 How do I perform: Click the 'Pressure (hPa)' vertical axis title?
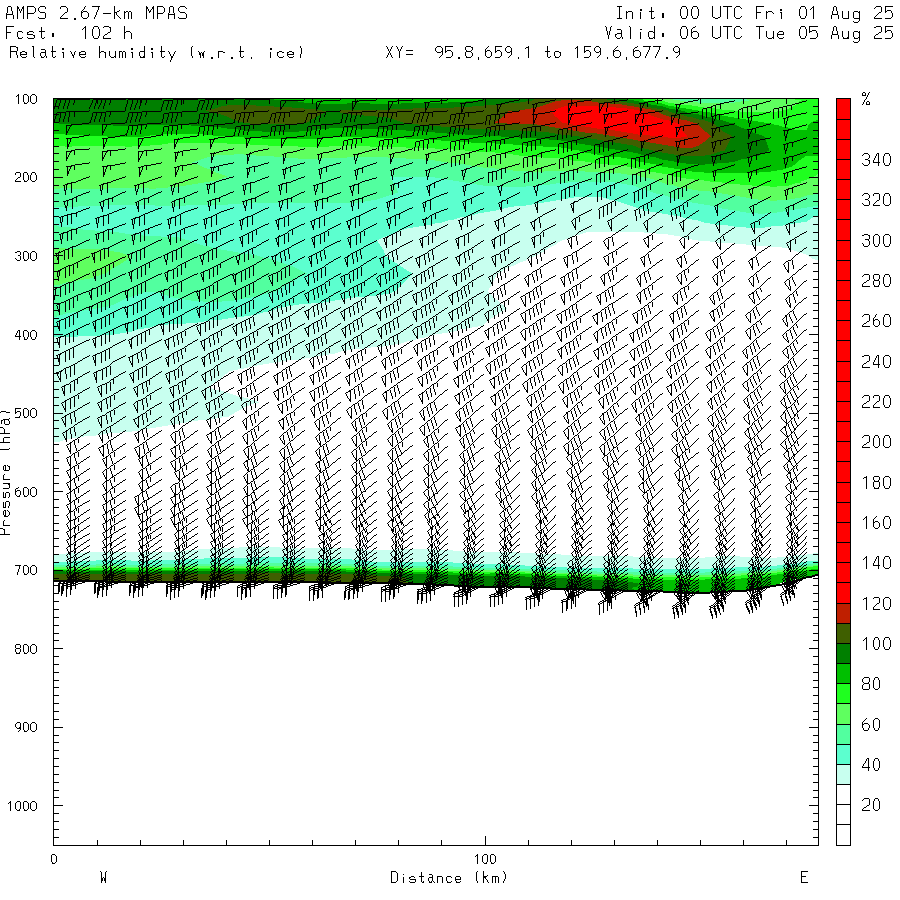pyautogui.click(x=6, y=472)
